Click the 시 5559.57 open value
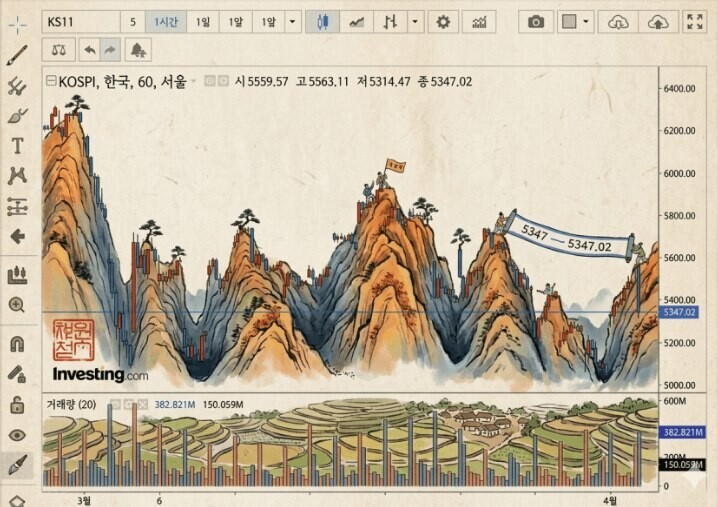718x507 pixels. point(261,82)
